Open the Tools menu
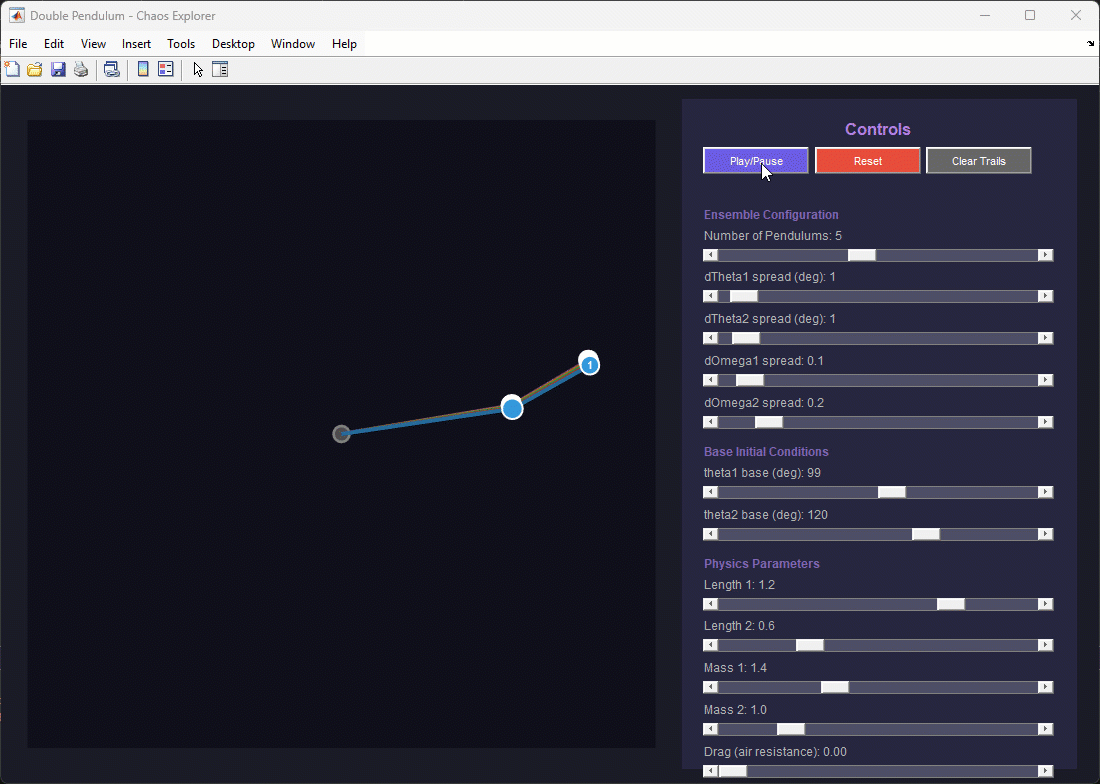The image size is (1100, 784). coord(181,43)
